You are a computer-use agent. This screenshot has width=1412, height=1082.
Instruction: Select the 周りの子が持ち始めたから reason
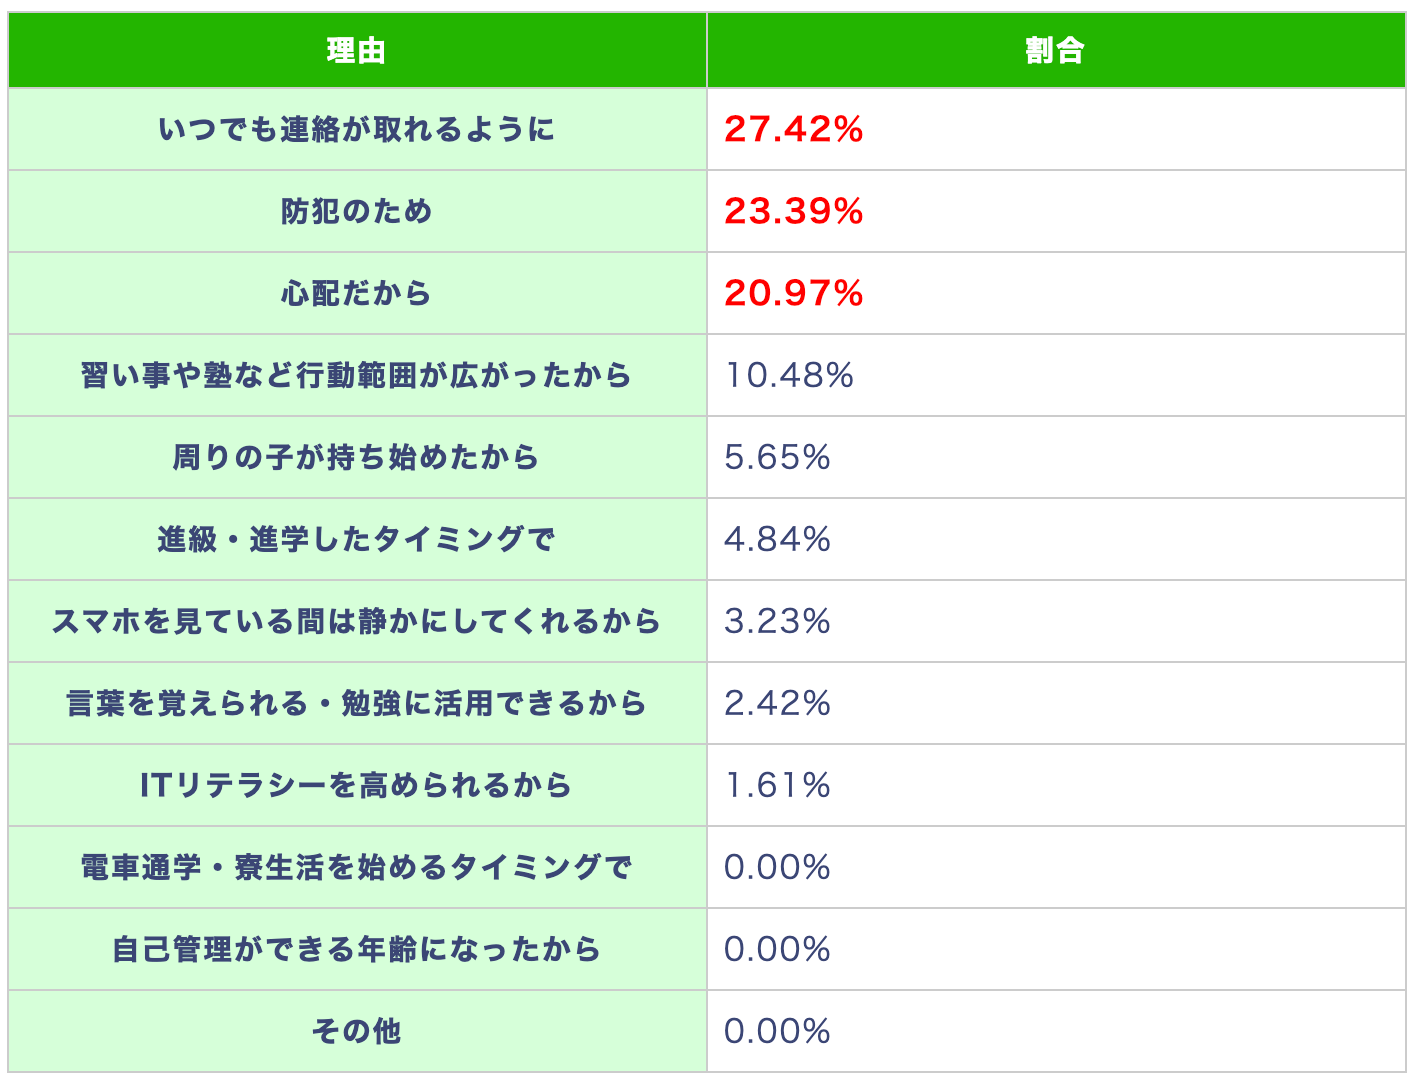click(x=357, y=457)
